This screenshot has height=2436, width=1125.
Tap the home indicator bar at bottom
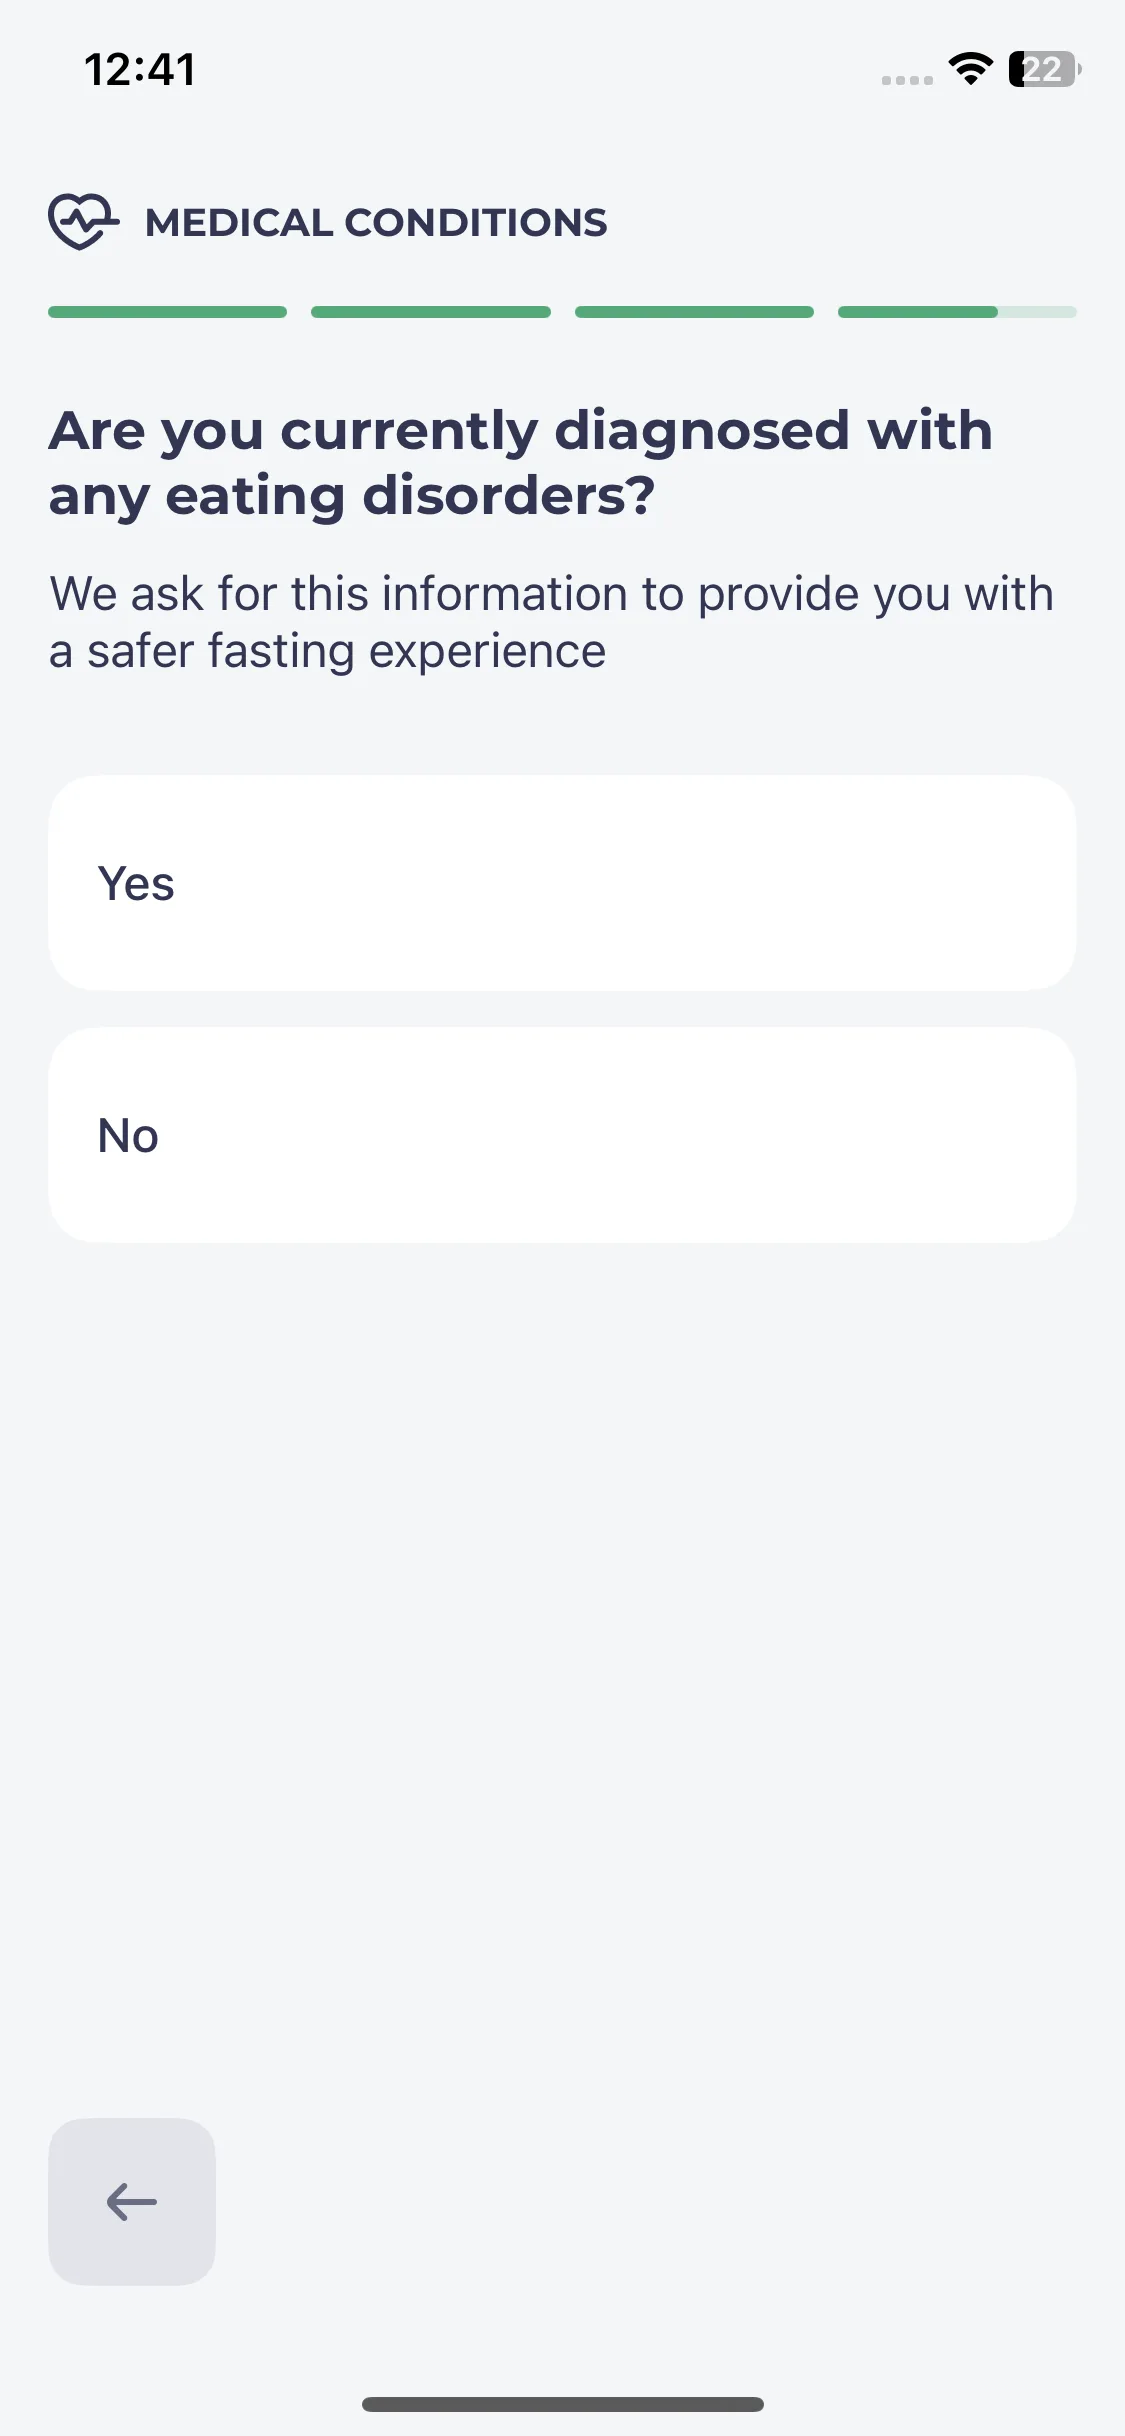click(x=563, y=2404)
